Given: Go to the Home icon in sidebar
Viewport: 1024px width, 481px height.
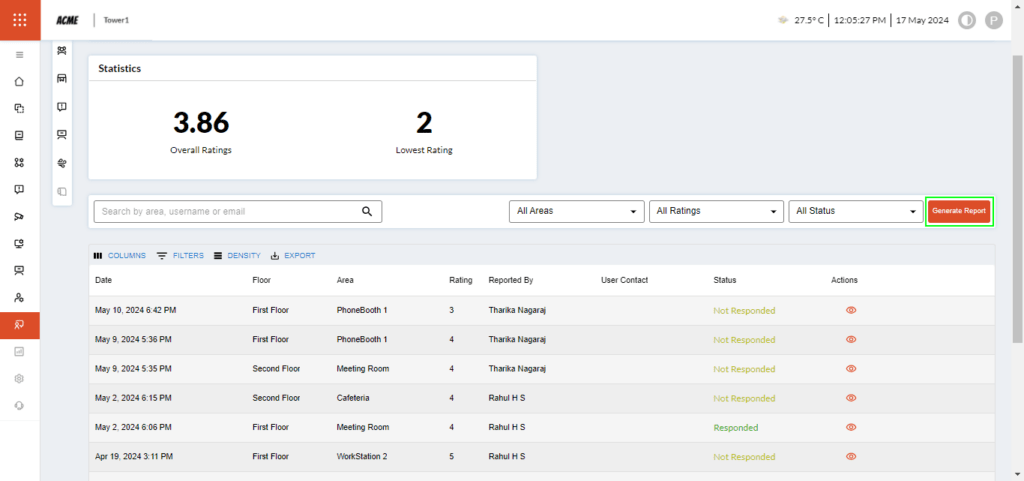Looking at the screenshot, I should click(19, 81).
